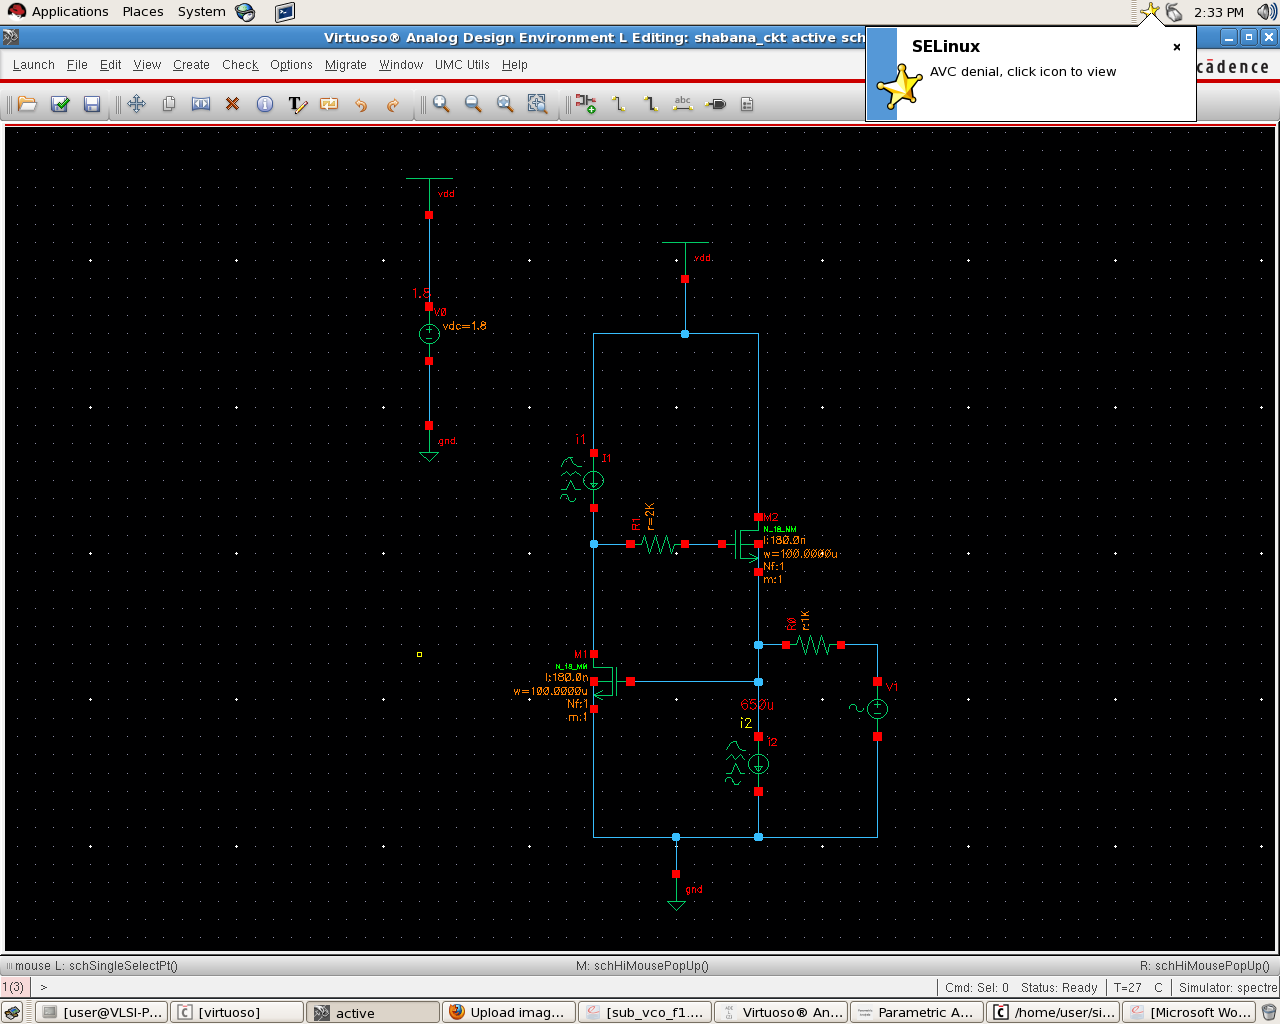The width and height of the screenshot is (1280, 1024).
Task: Open the Launch menu
Action: coord(34,65)
